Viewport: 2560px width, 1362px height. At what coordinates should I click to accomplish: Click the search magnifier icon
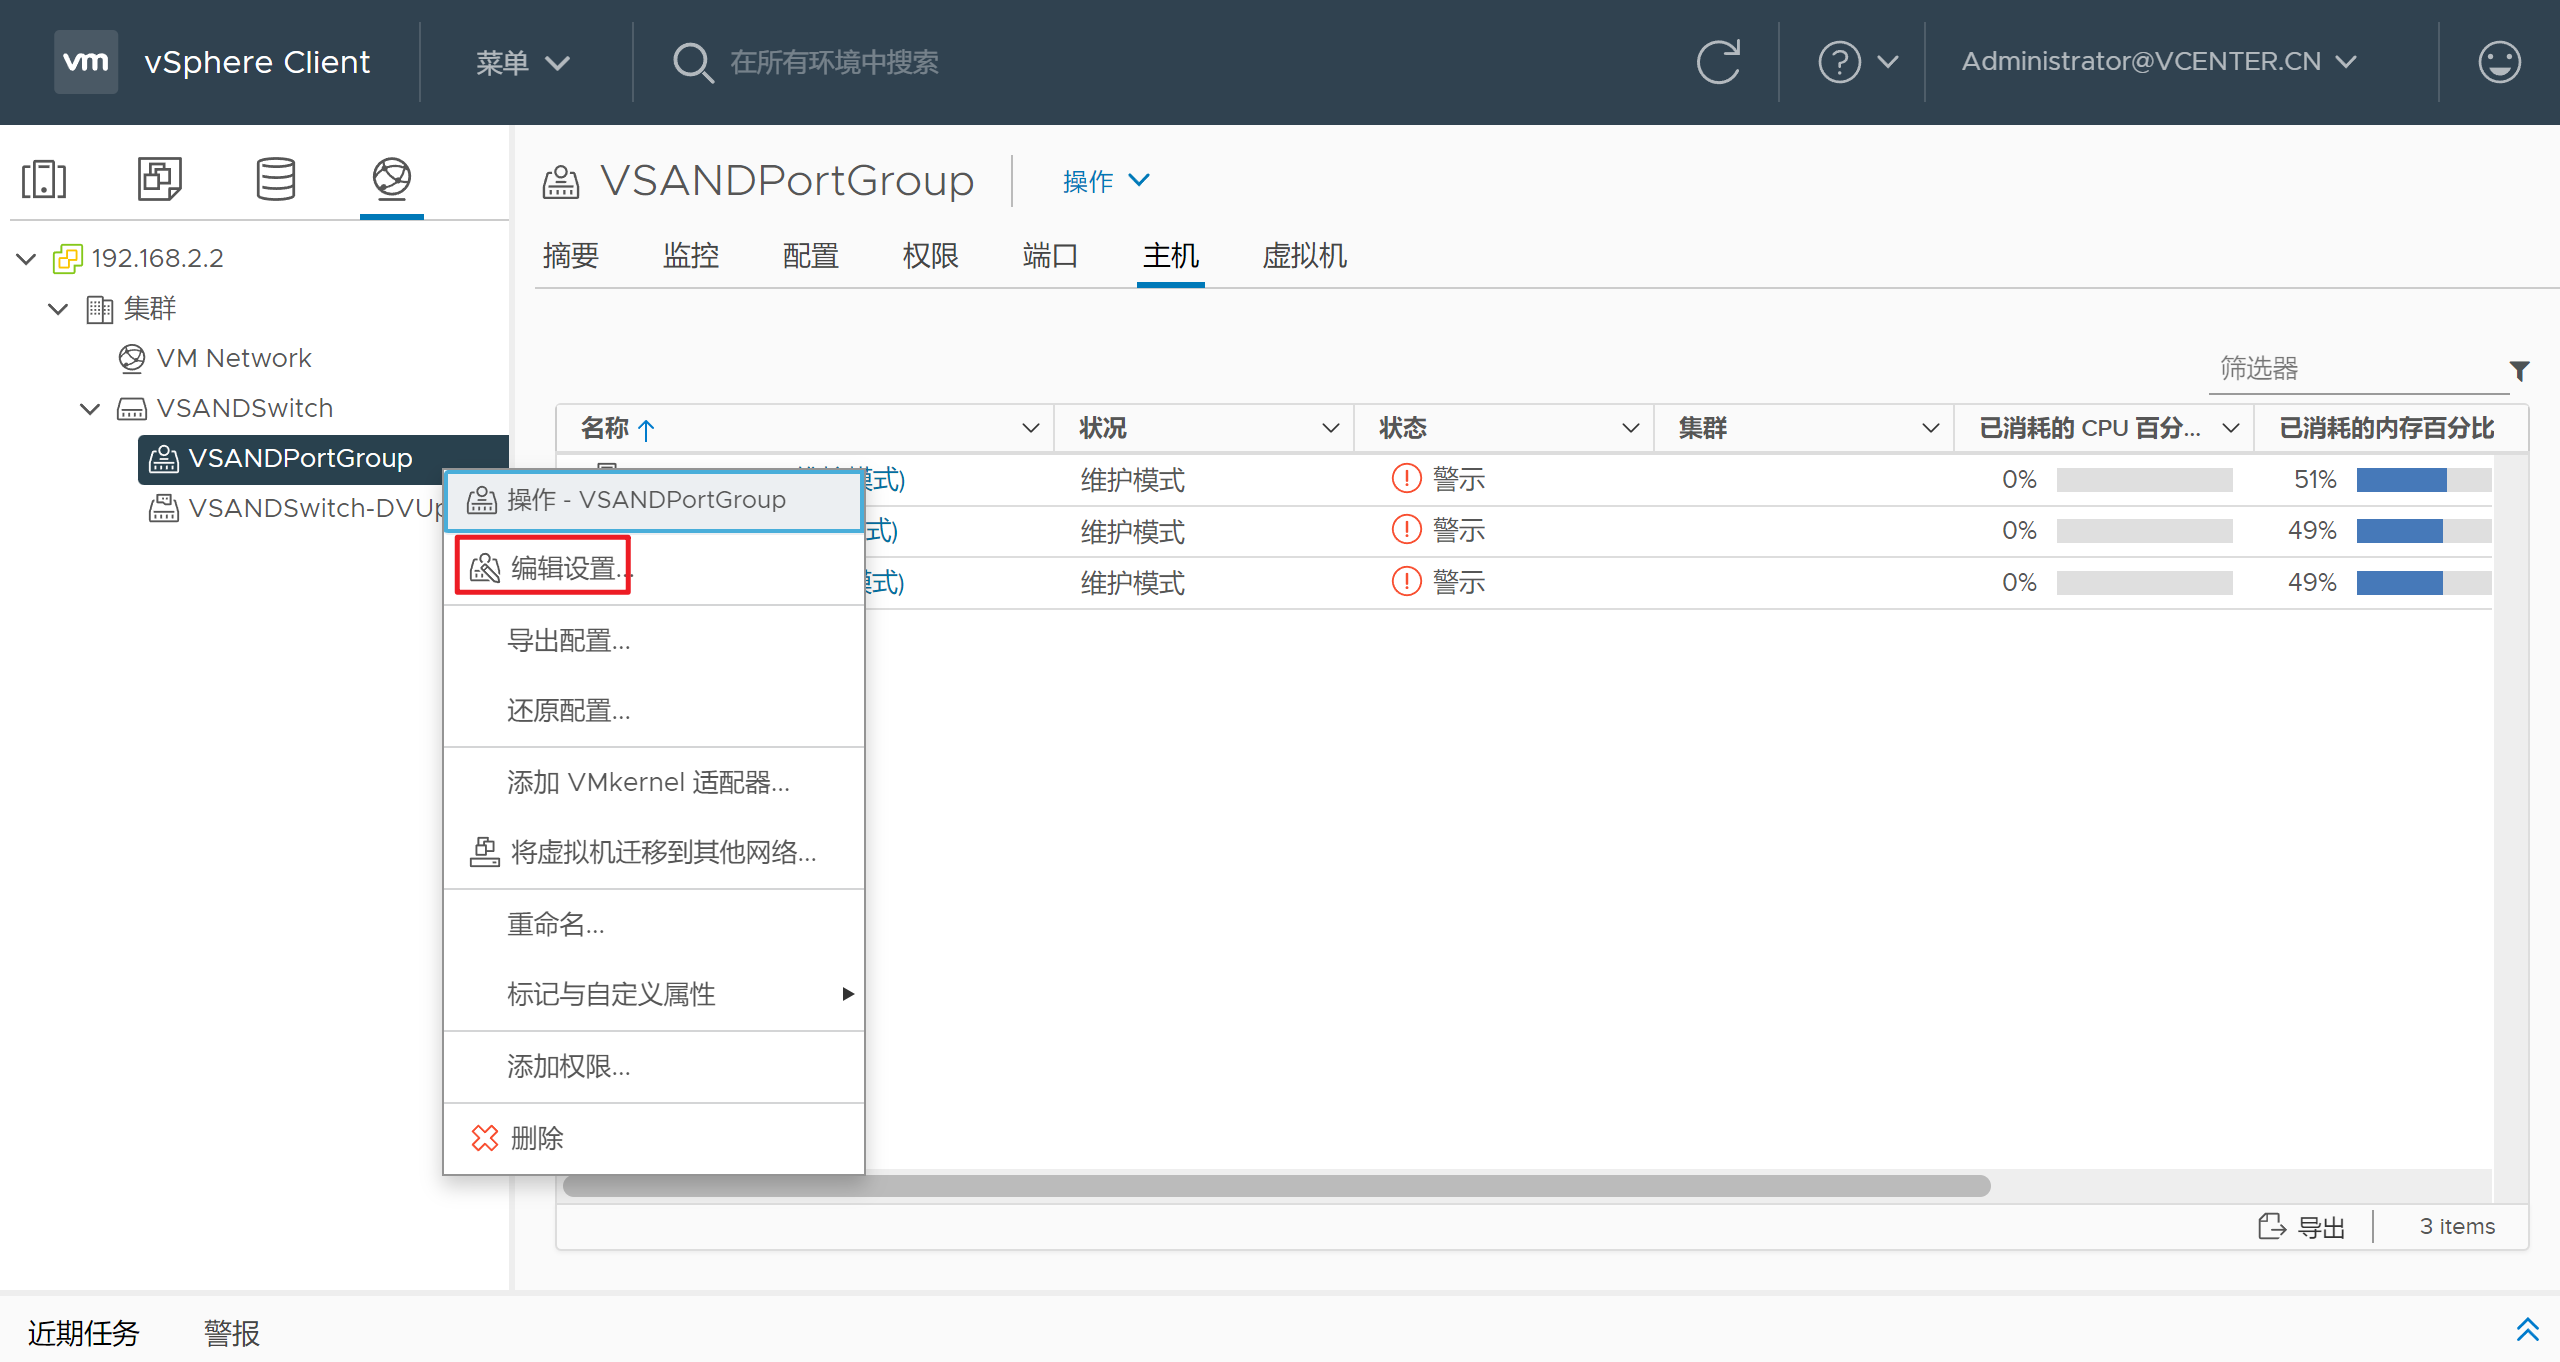692,62
